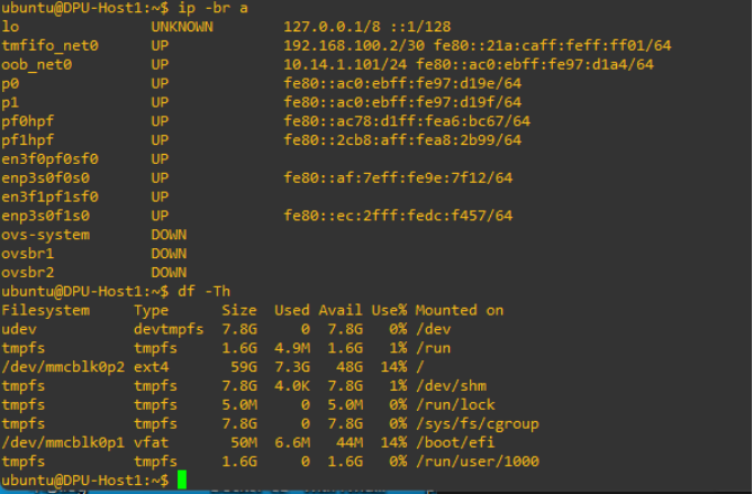The width and height of the screenshot is (753, 494).
Task: Click the "Mounted on" column header
Action: click(x=459, y=310)
